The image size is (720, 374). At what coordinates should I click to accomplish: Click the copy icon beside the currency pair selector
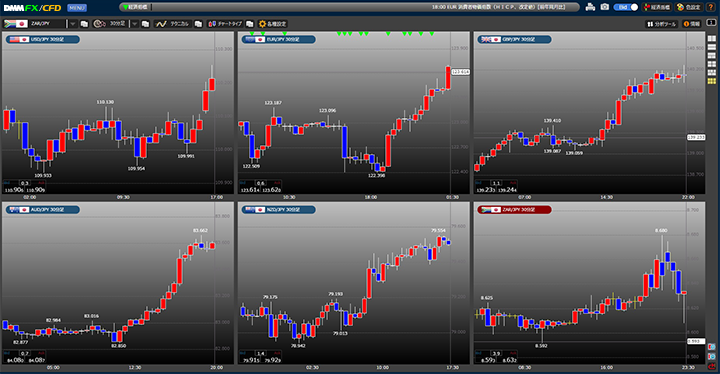pyautogui.click(x=84, y=23)
